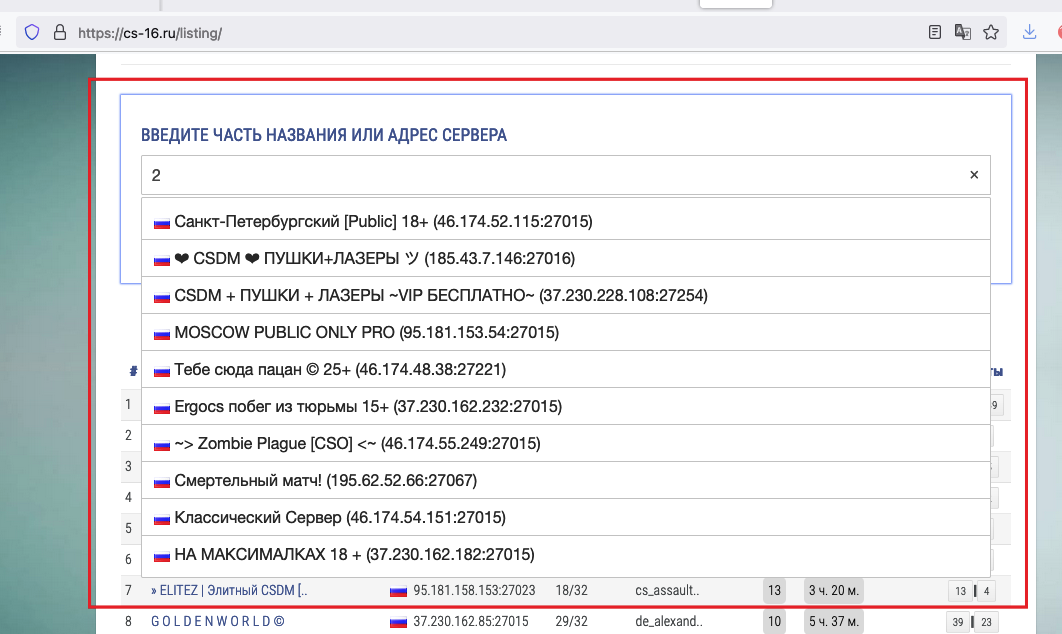Click the padlock site security icon
Screen dimensions: 1062x634
click(60, 33)
